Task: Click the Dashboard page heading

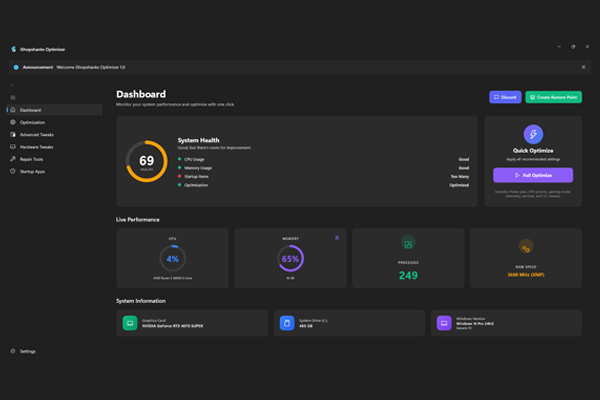Action: (141, 94)
